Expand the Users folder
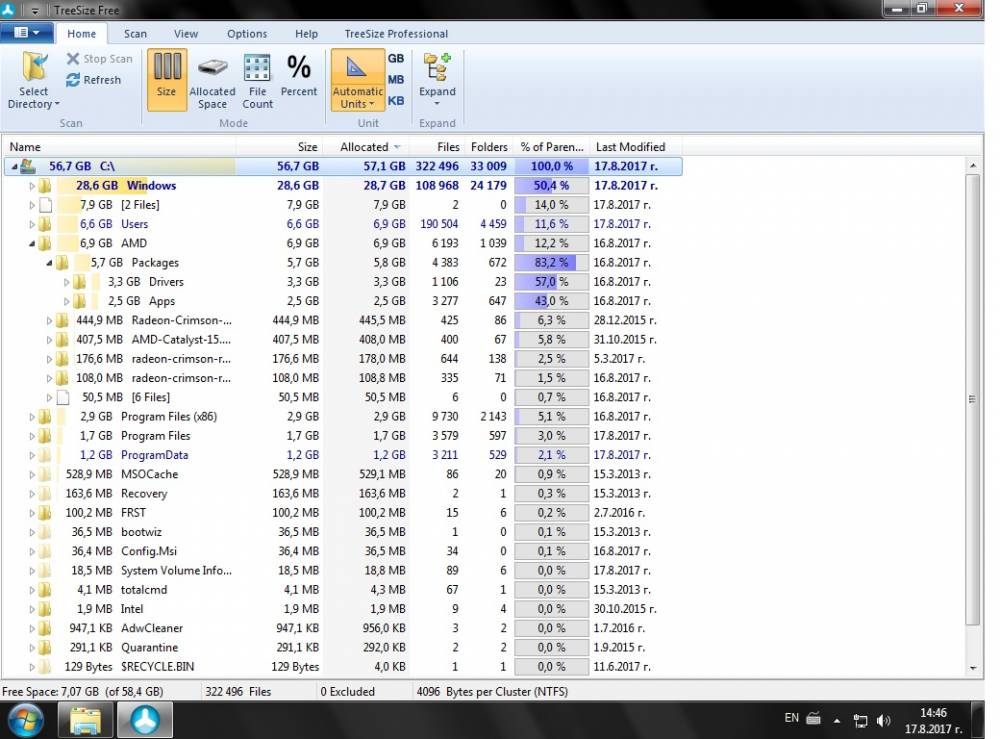This screenshot has height=739, width=1000. tap(32, 224)
